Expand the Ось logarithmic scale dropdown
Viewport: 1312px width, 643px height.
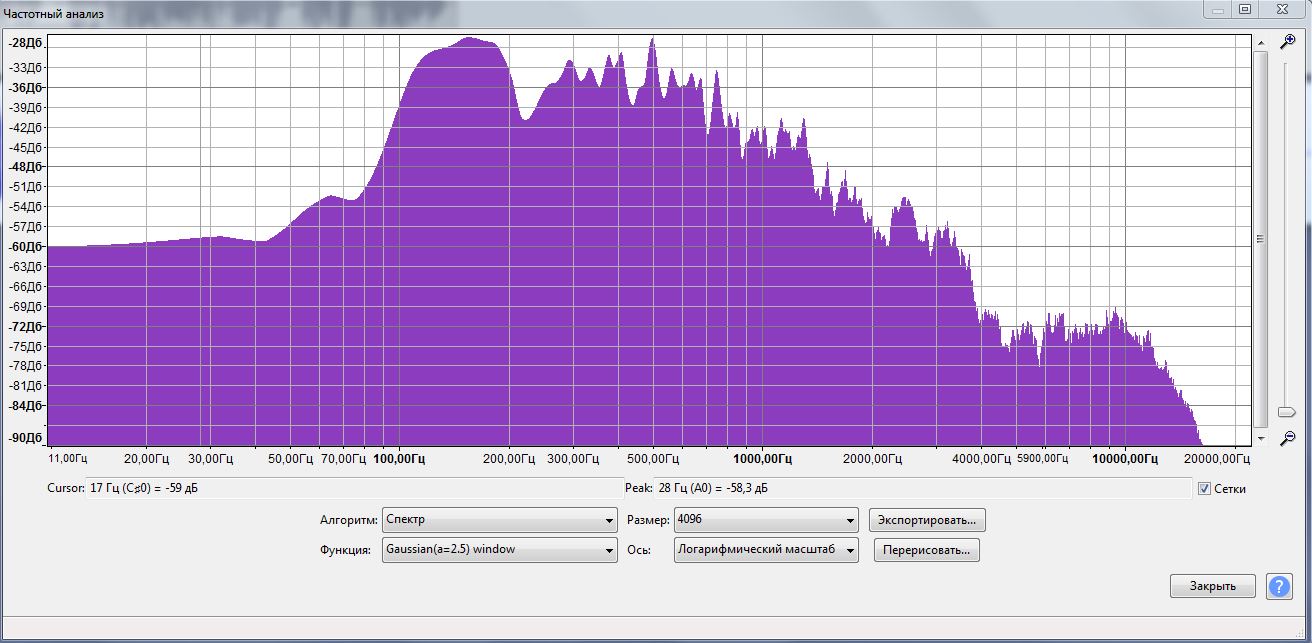click(766, 550)
